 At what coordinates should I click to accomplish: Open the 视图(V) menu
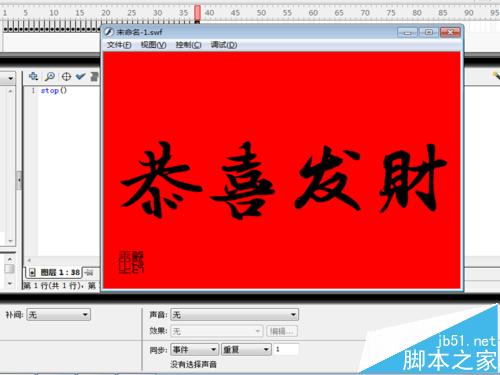[x=154, y=45]
